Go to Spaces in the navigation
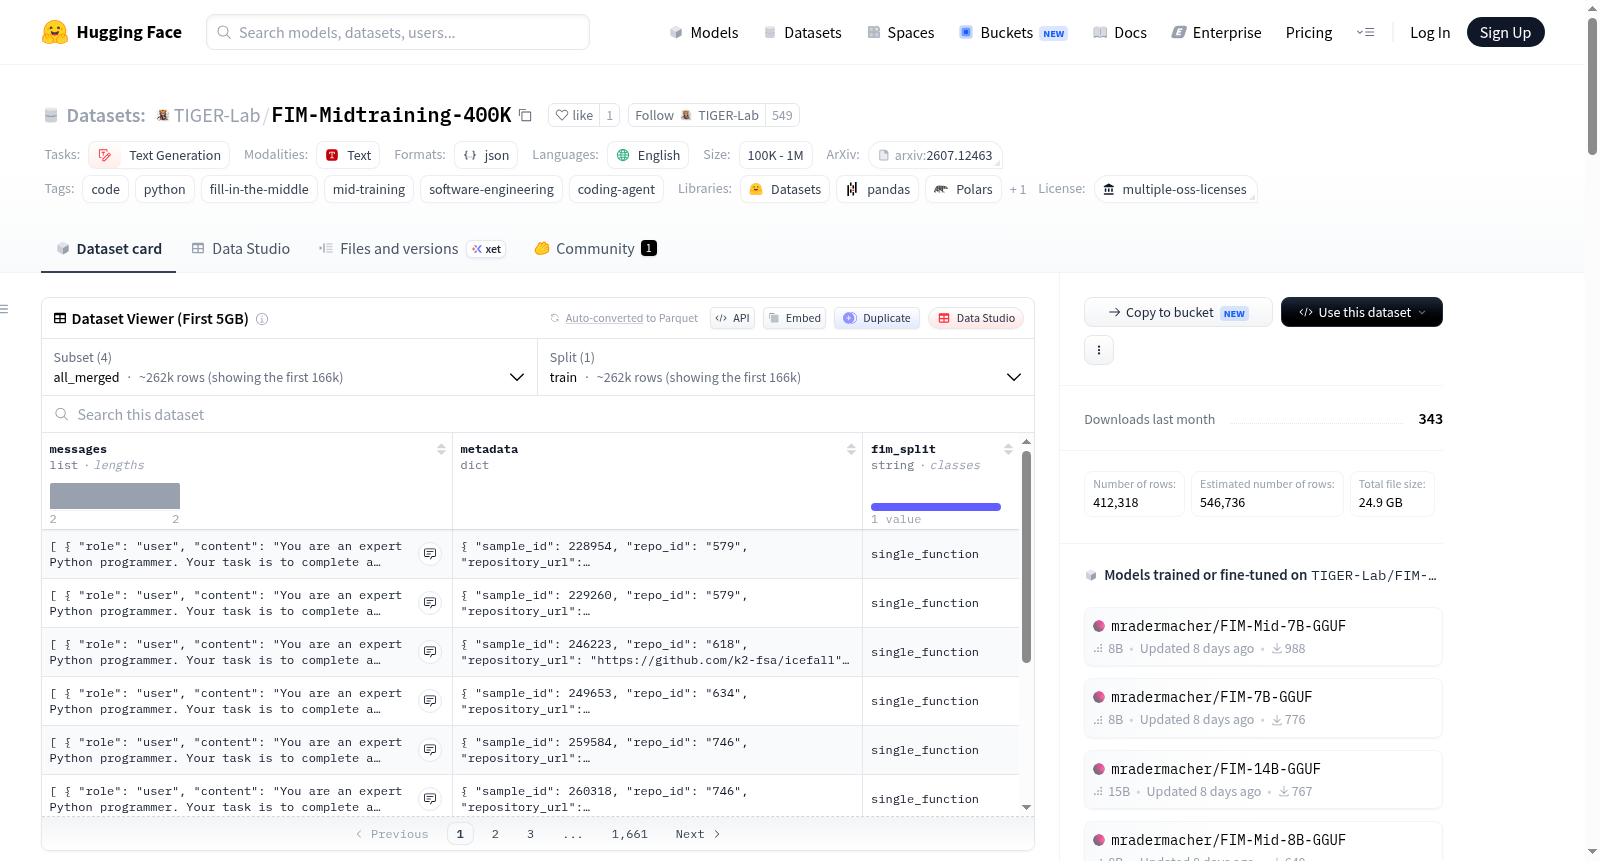Image resolution: width=1600 pixels, height=861 pixels. [x=901, y=32]
